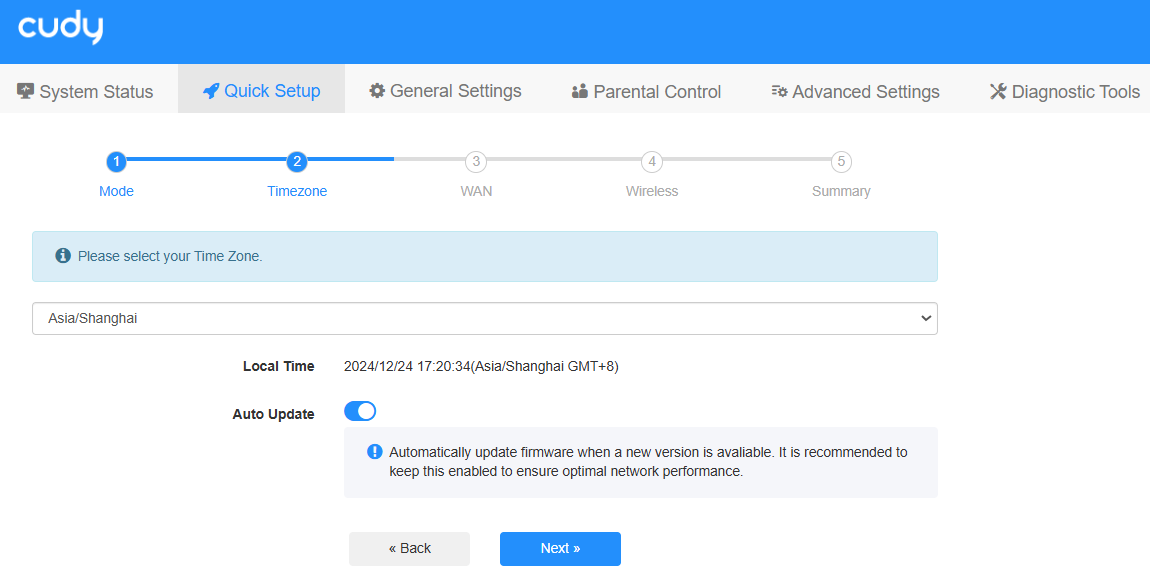Click the Cudy logo
This screenshot has width=1150, height=581.
click(x=60, y=29)
